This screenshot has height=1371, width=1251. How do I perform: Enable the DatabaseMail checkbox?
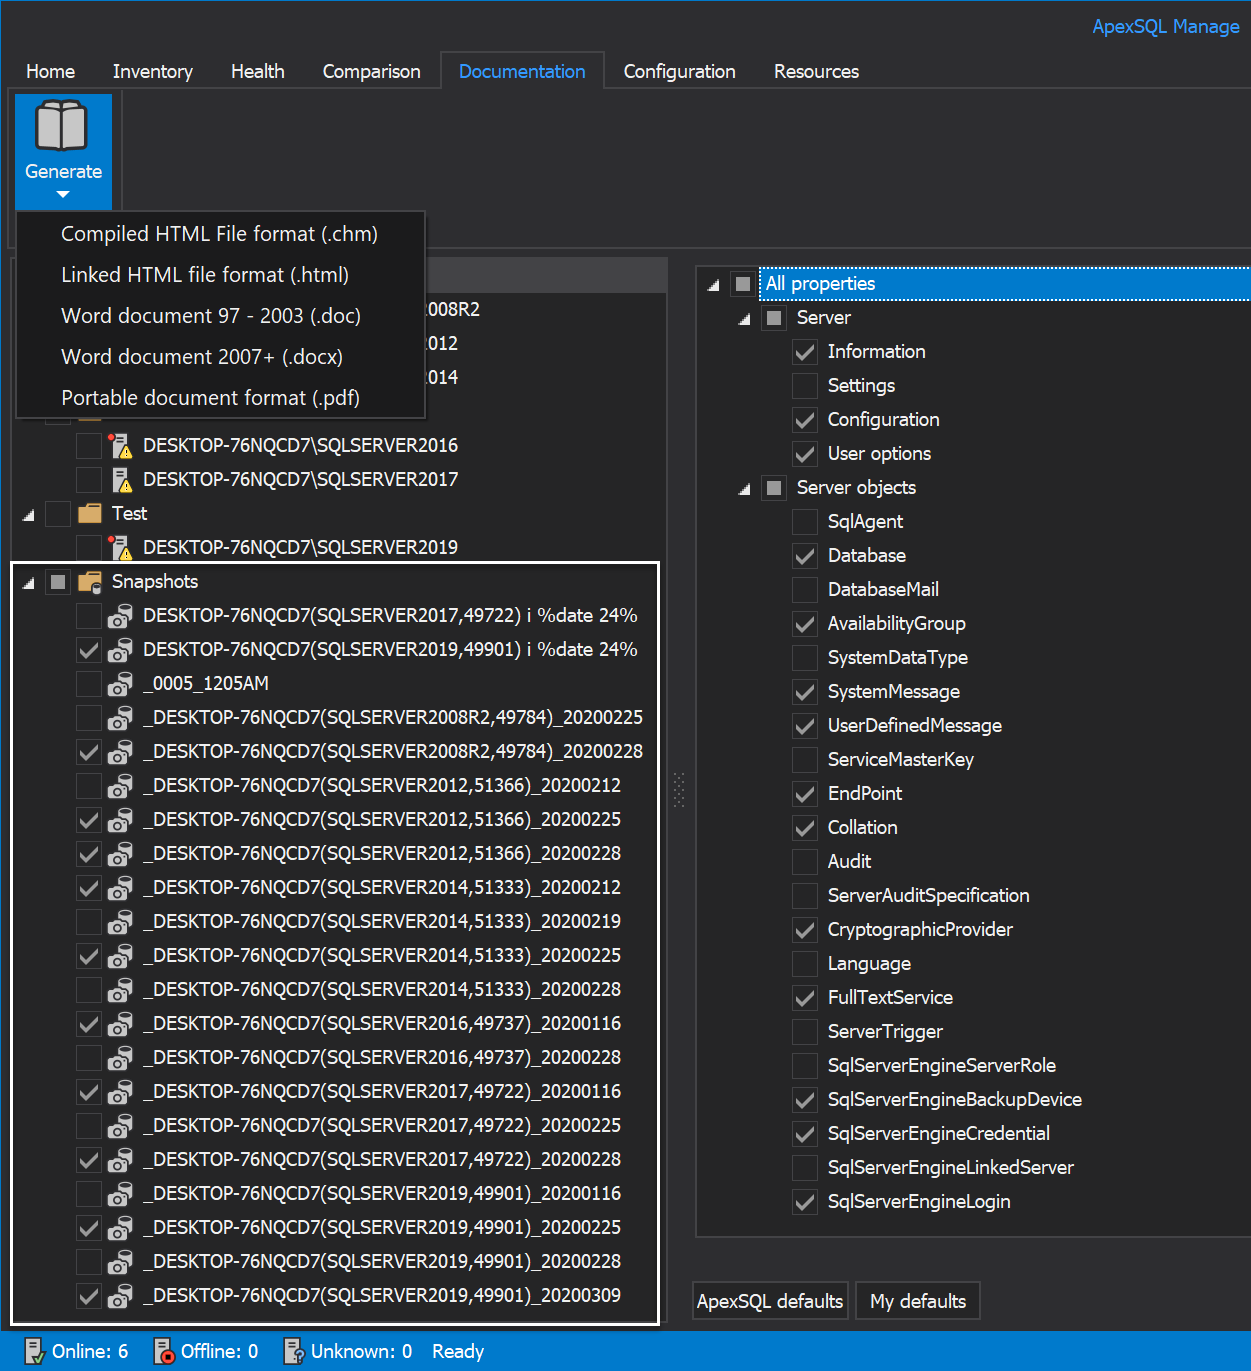(804, 590)
